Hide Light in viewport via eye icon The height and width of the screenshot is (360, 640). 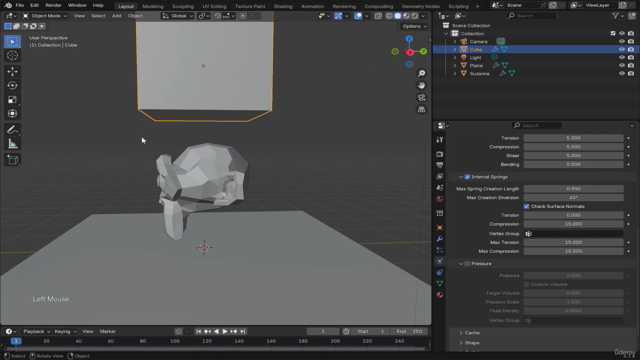pos(622,58)
